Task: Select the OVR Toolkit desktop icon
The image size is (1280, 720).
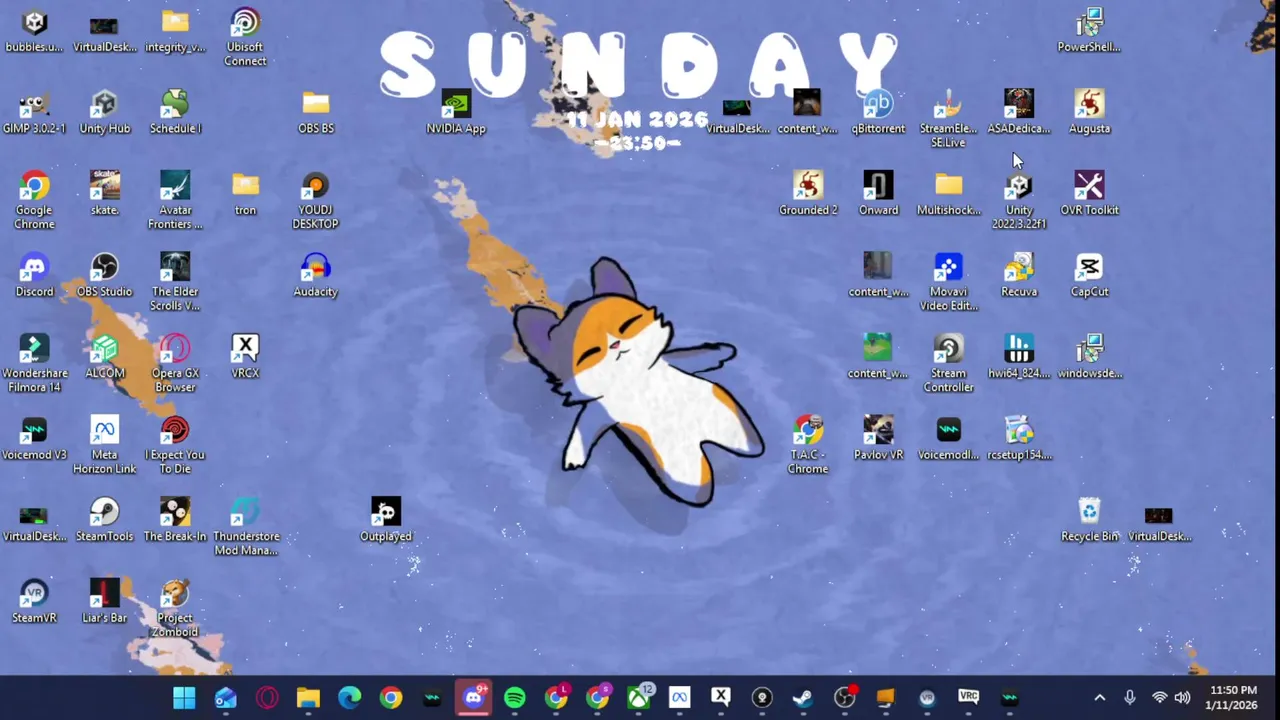Action: click(x=1089, y=193)
